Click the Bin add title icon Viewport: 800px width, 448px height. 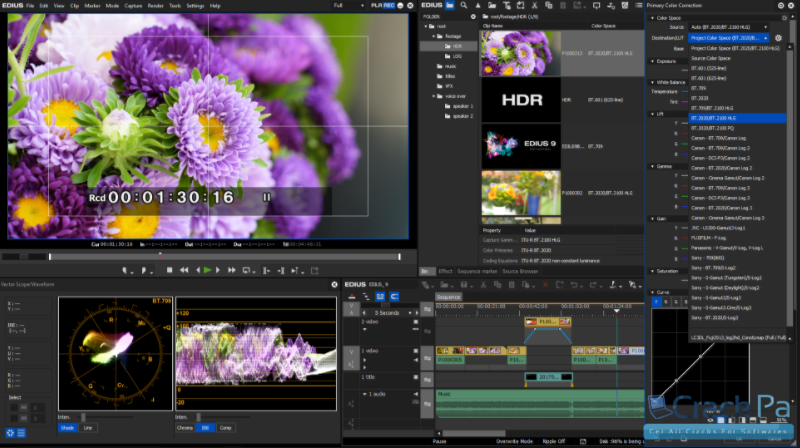pos(507,5)
